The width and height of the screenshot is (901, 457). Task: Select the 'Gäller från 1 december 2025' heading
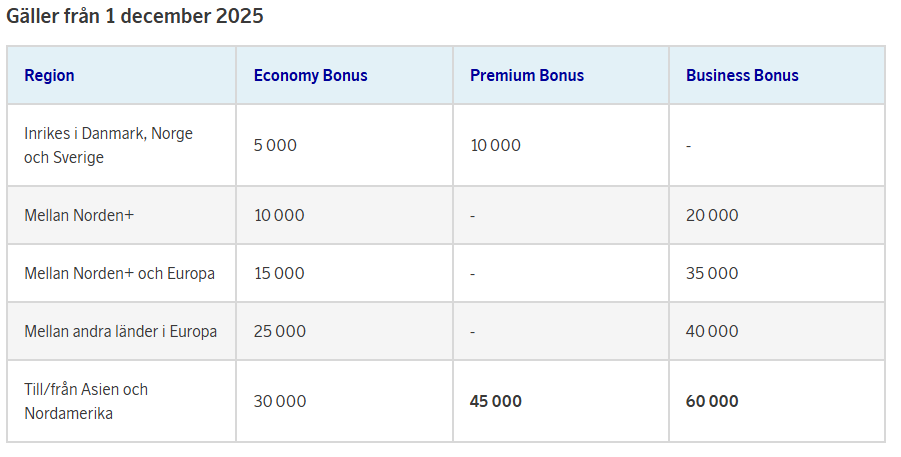coord(135,17)
